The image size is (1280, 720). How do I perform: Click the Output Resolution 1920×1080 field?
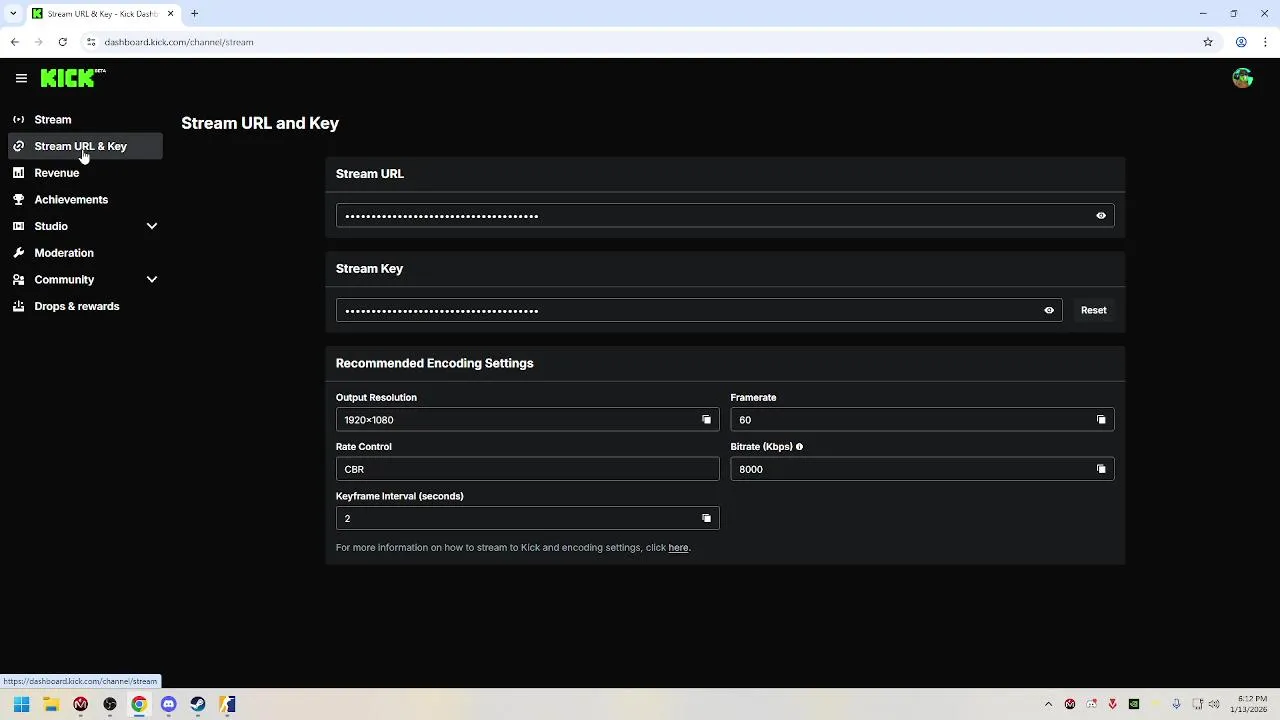527,420
